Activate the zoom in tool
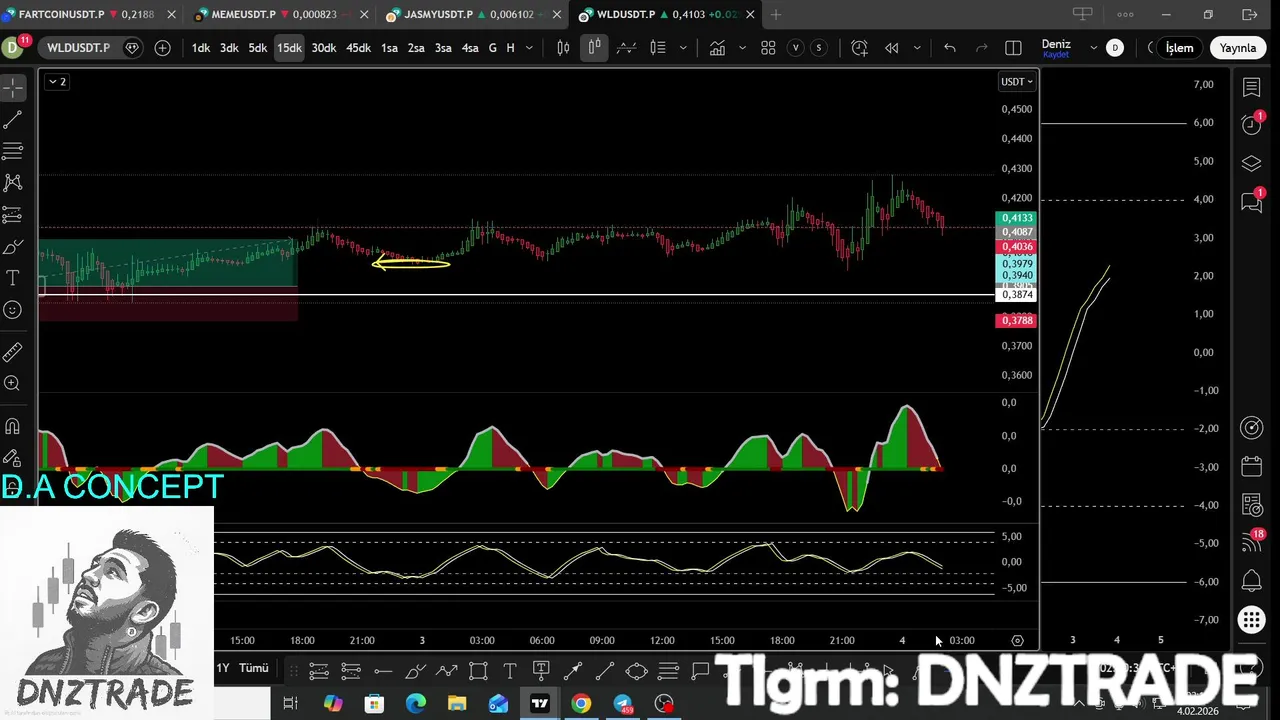The image size is (1280, 720). pos(13,383)
